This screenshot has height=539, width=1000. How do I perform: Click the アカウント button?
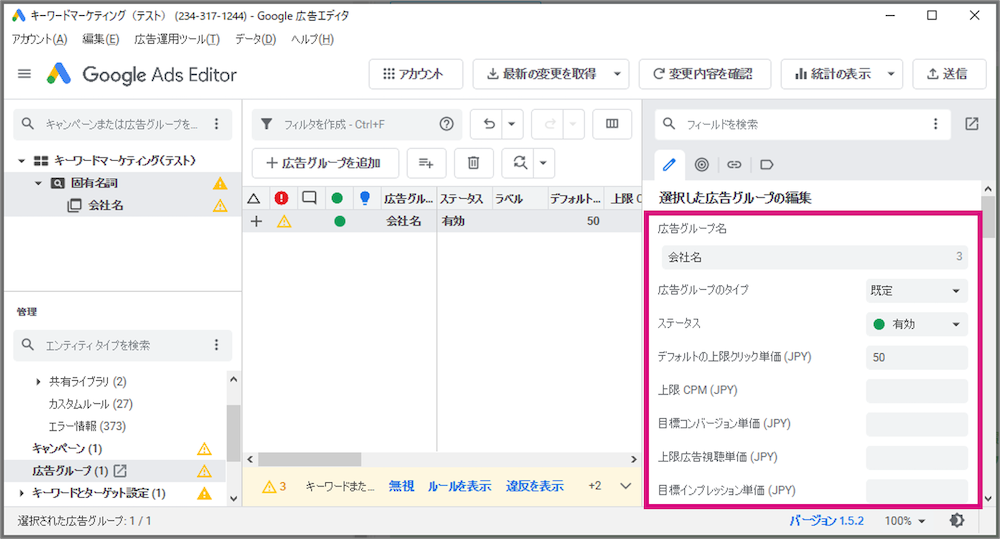(416, 74)
